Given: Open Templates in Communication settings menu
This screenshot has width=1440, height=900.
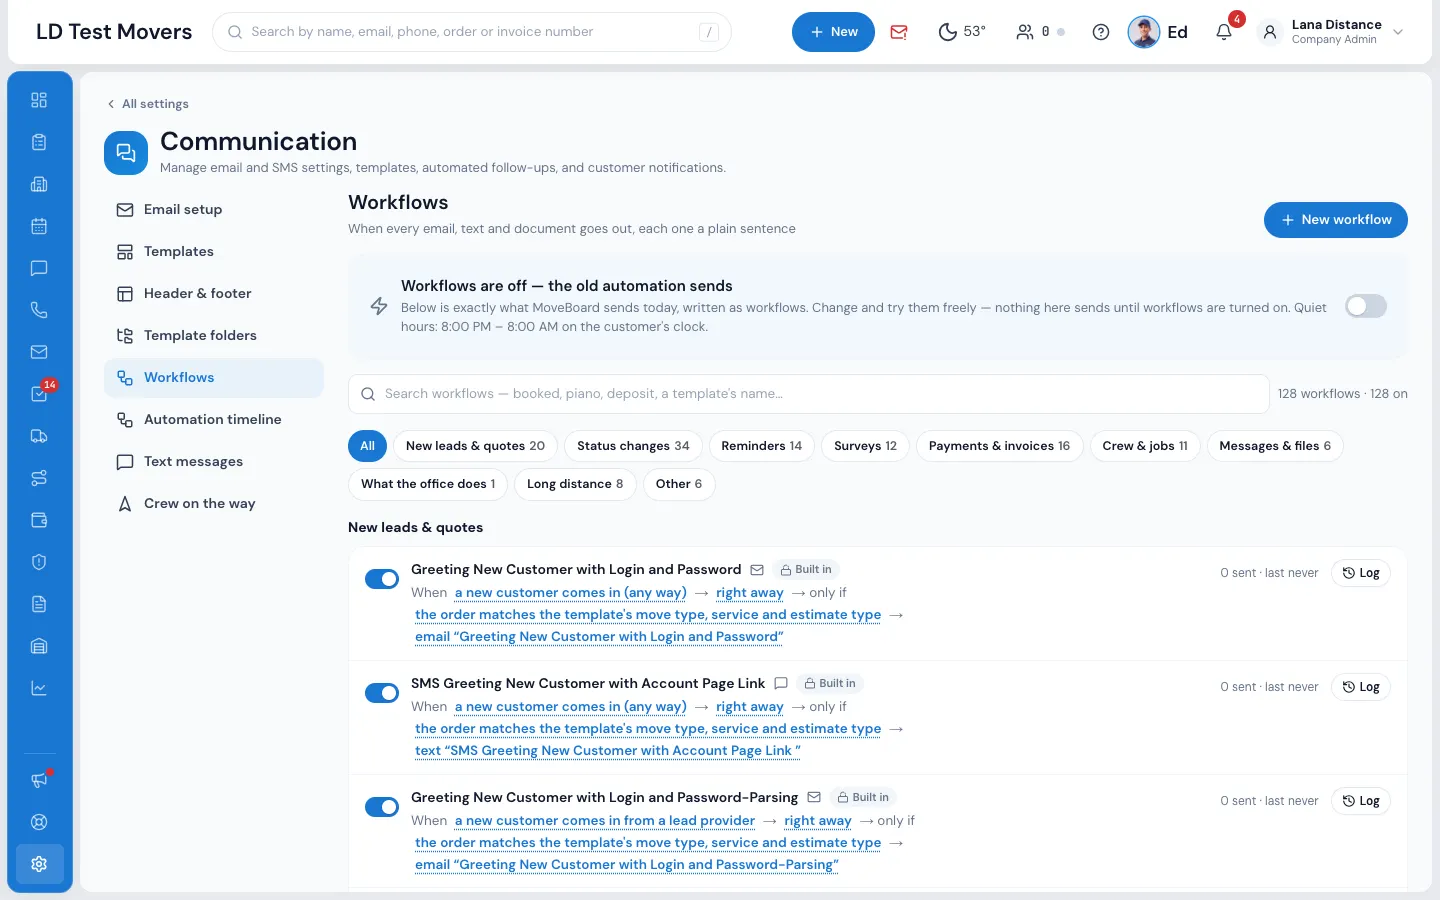Looking at the screenshot, I should (x=214, y=252).
